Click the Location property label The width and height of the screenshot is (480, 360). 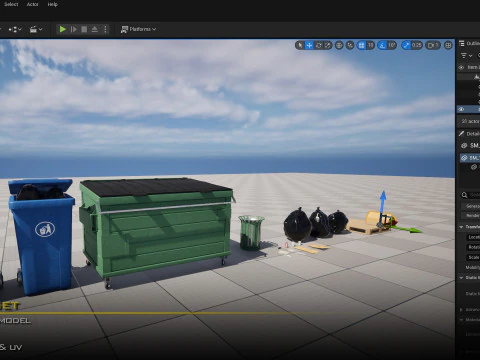[x=474, y=237]
